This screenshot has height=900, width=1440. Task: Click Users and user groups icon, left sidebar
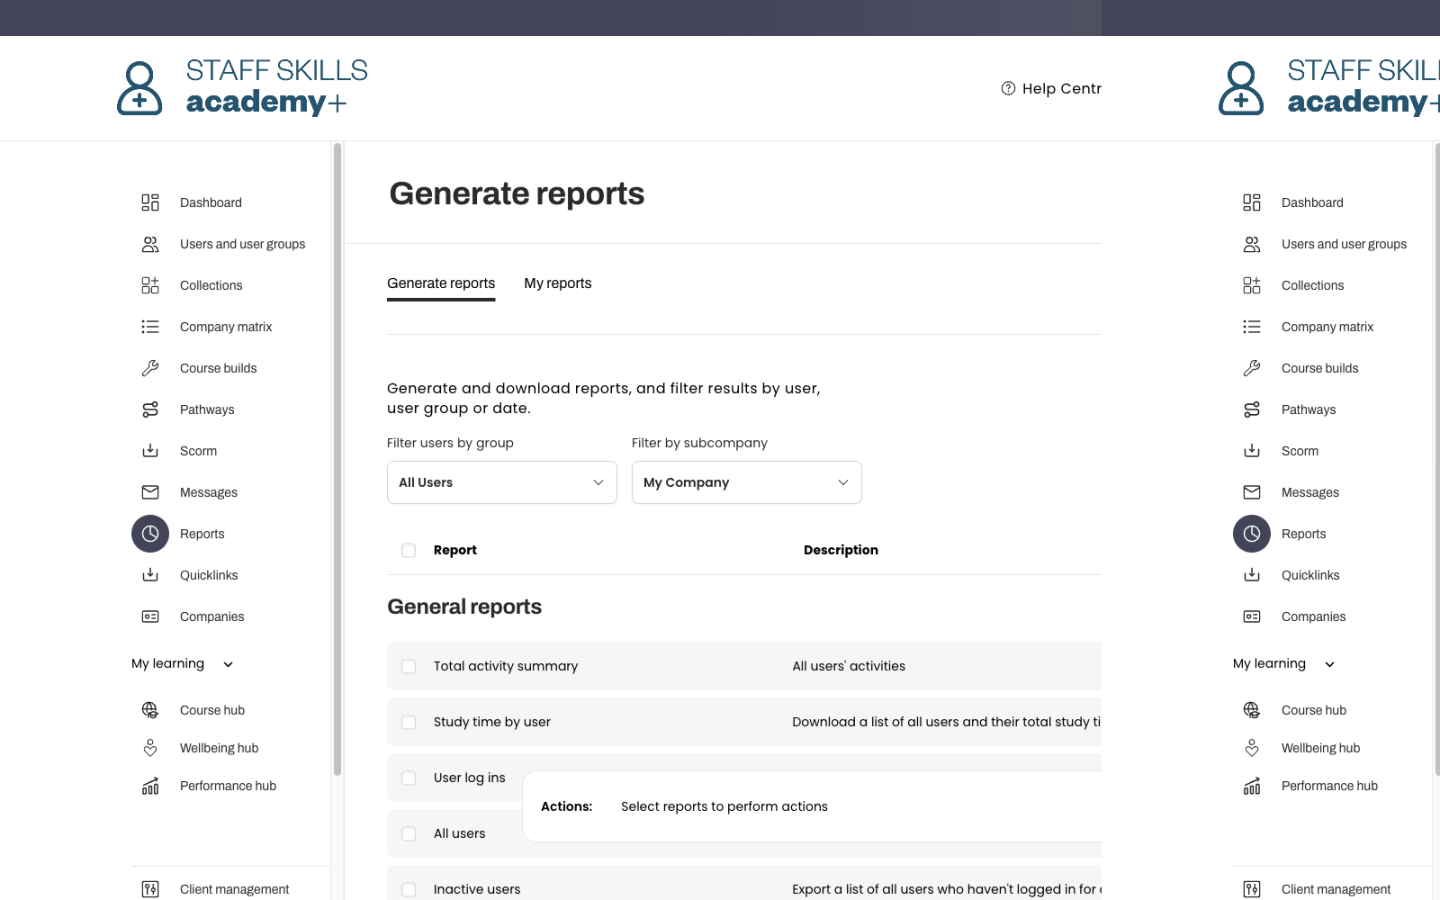(150, 244)
